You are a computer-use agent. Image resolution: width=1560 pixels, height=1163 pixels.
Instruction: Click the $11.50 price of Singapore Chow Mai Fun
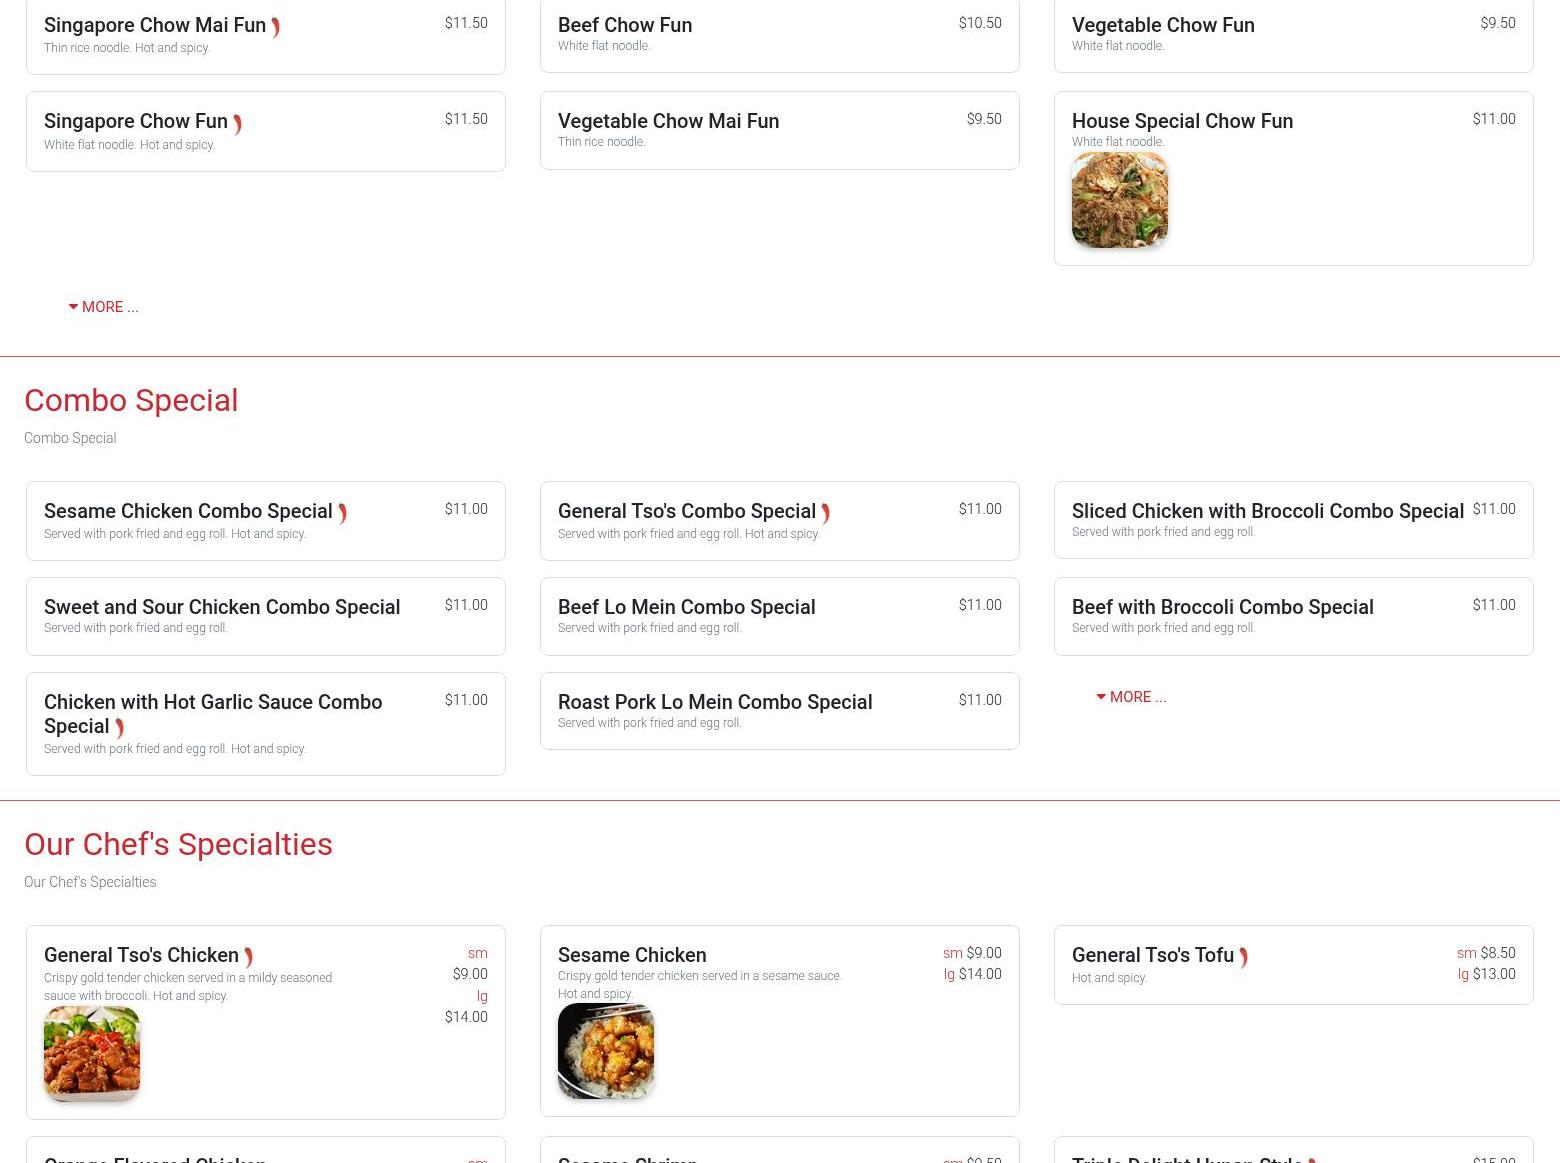(x=466, y=23)
